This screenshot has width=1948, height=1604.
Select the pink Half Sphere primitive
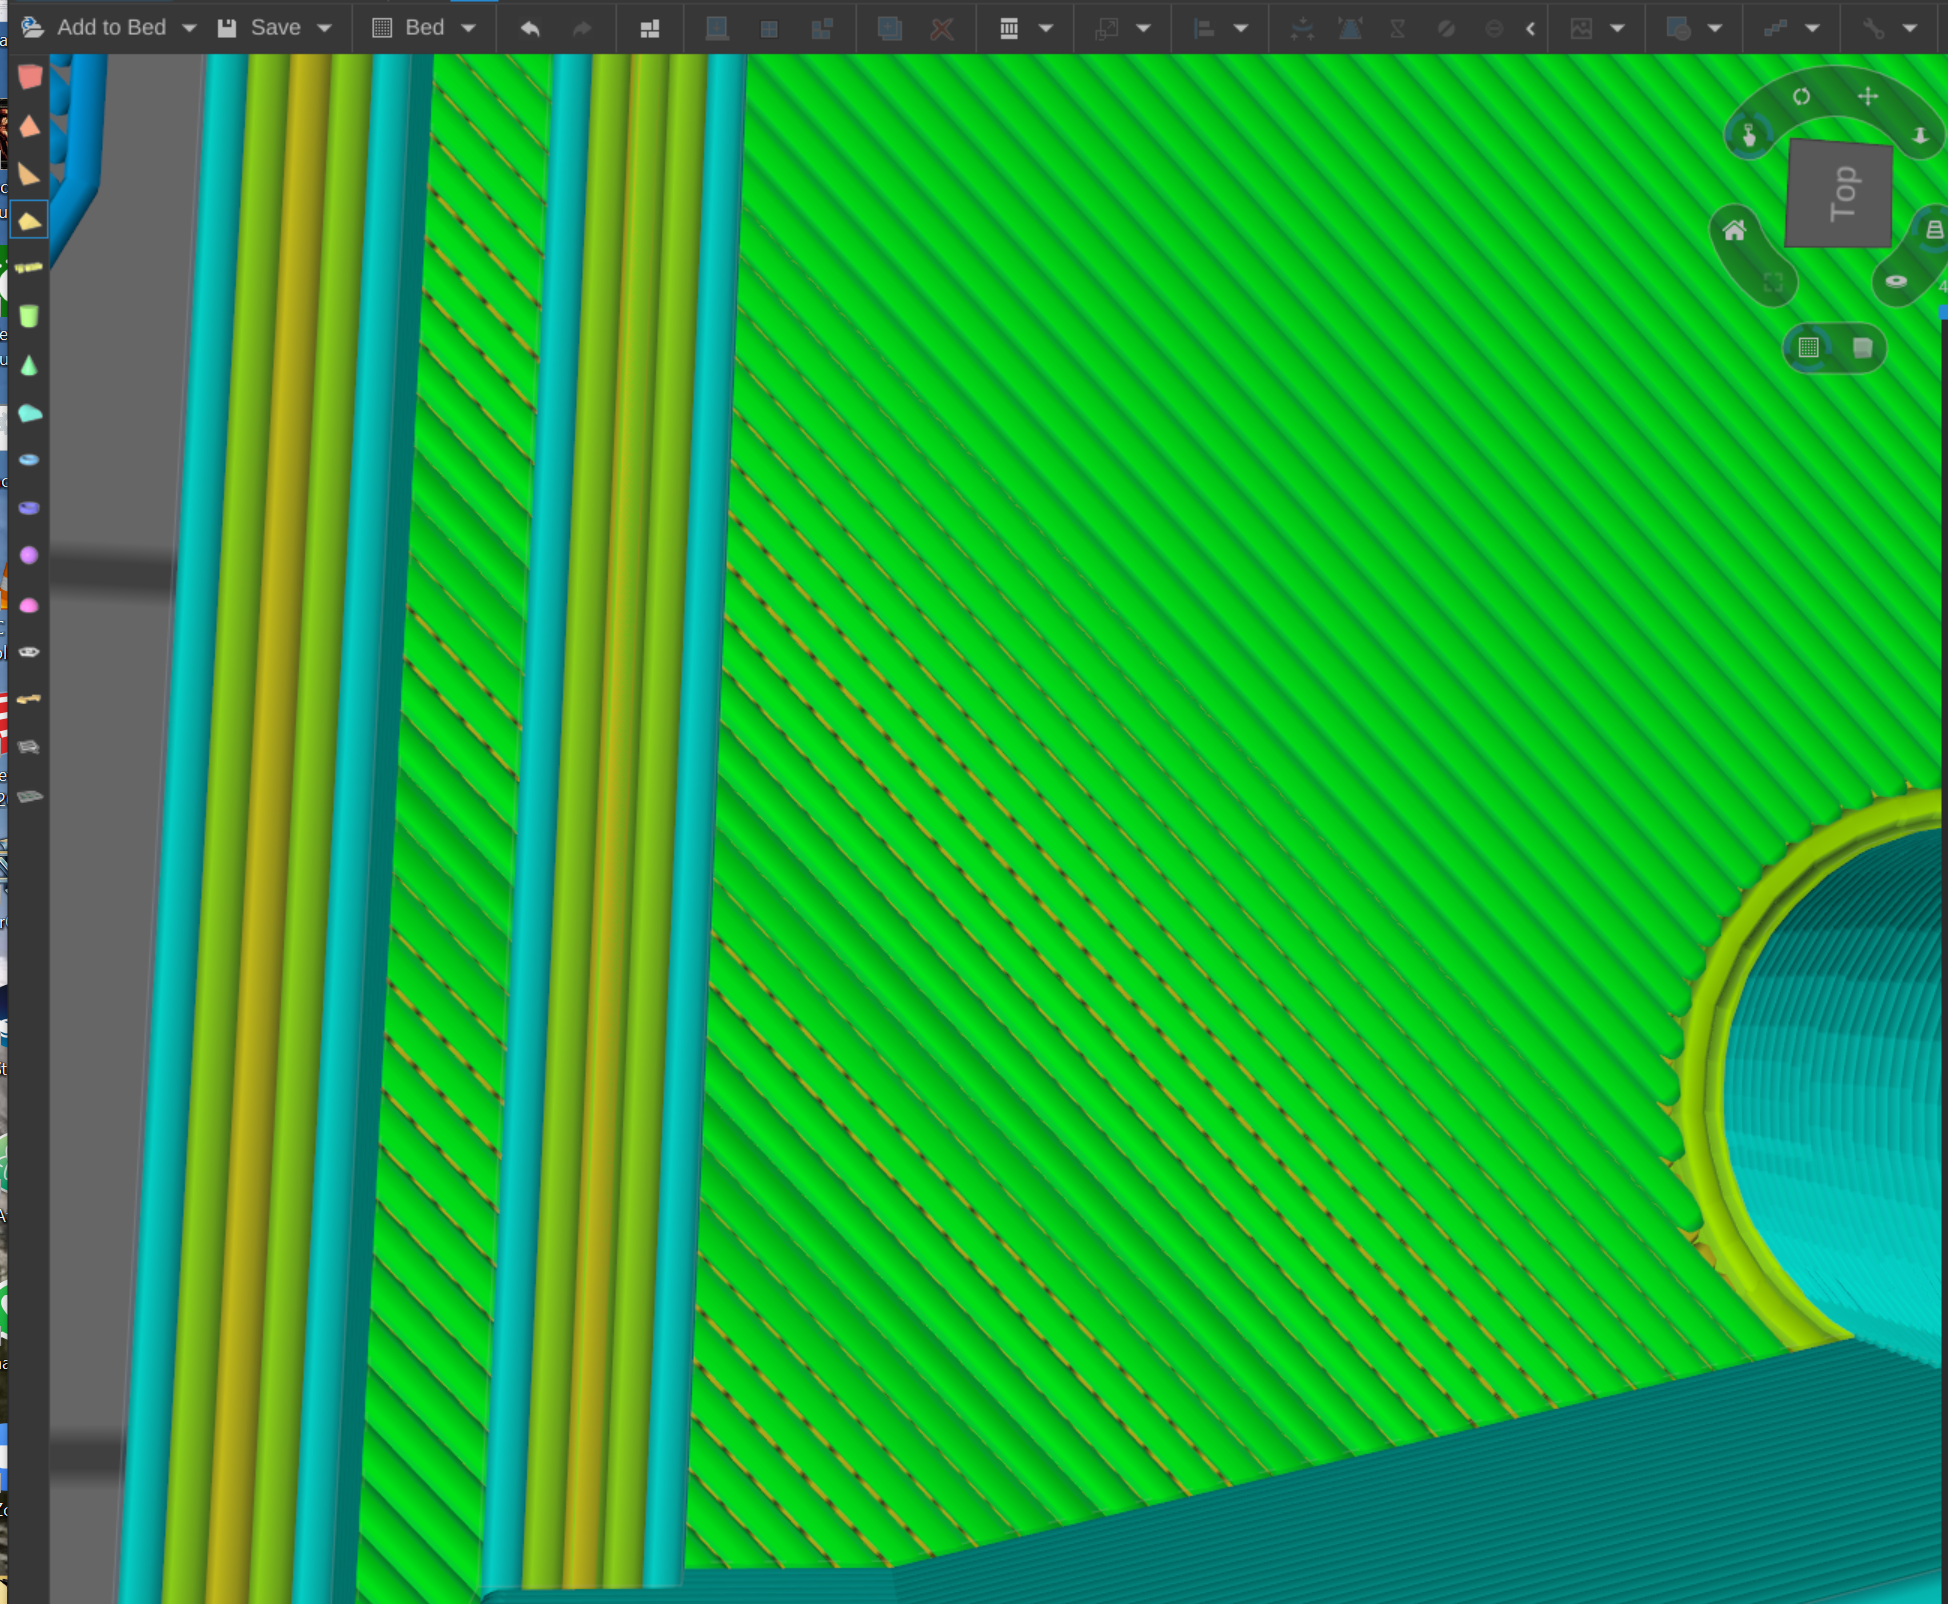29,605
